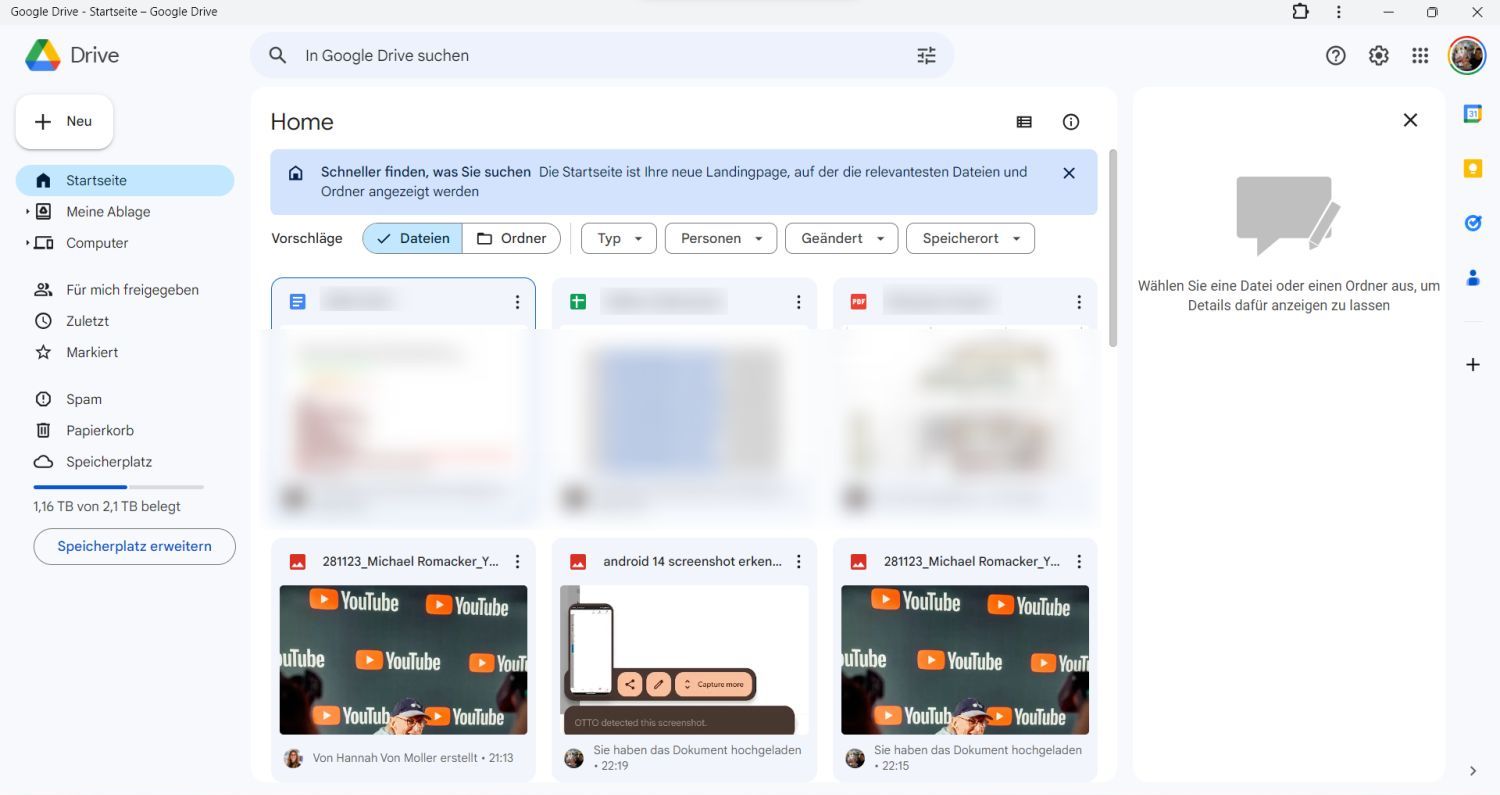Click Speicherplatz erweitern button
Viewport: 1500px width, 795px height.
click(134, 547)
